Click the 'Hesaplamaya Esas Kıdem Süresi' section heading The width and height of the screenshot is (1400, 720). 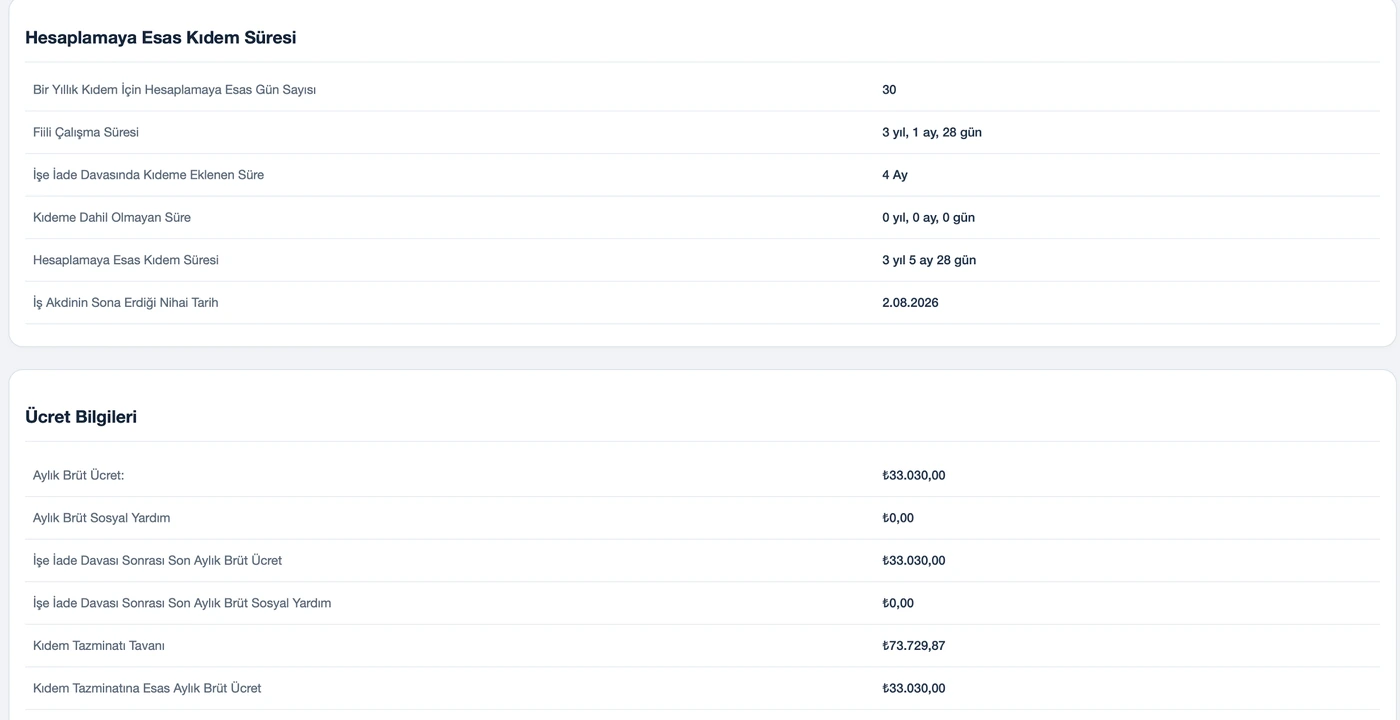pos(160,38)
